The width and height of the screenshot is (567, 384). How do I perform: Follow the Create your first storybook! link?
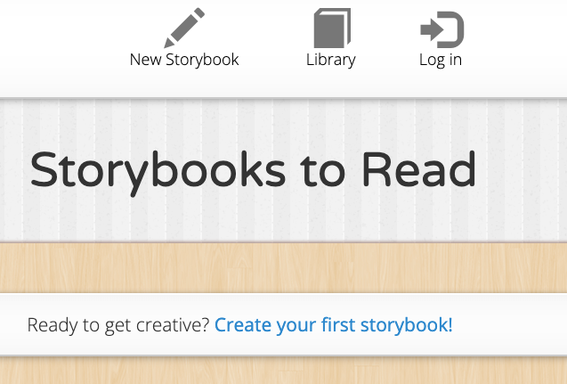tap(333, 325)
